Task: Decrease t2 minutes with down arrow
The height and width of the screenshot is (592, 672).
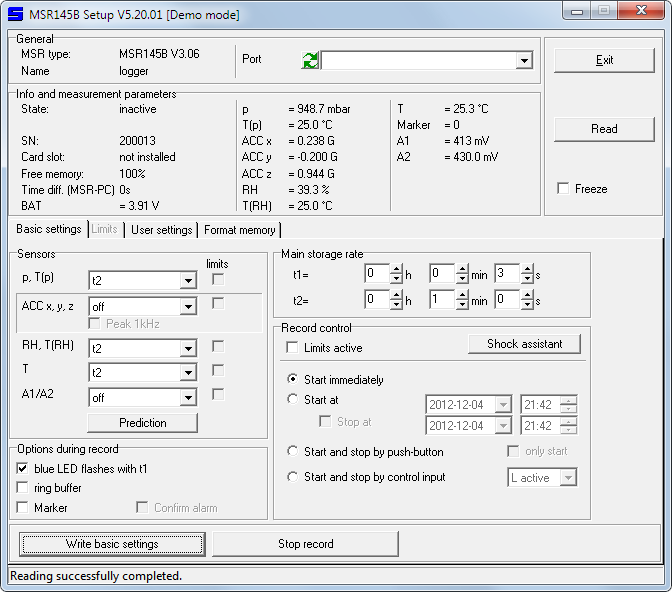Action: pos(462,304)
